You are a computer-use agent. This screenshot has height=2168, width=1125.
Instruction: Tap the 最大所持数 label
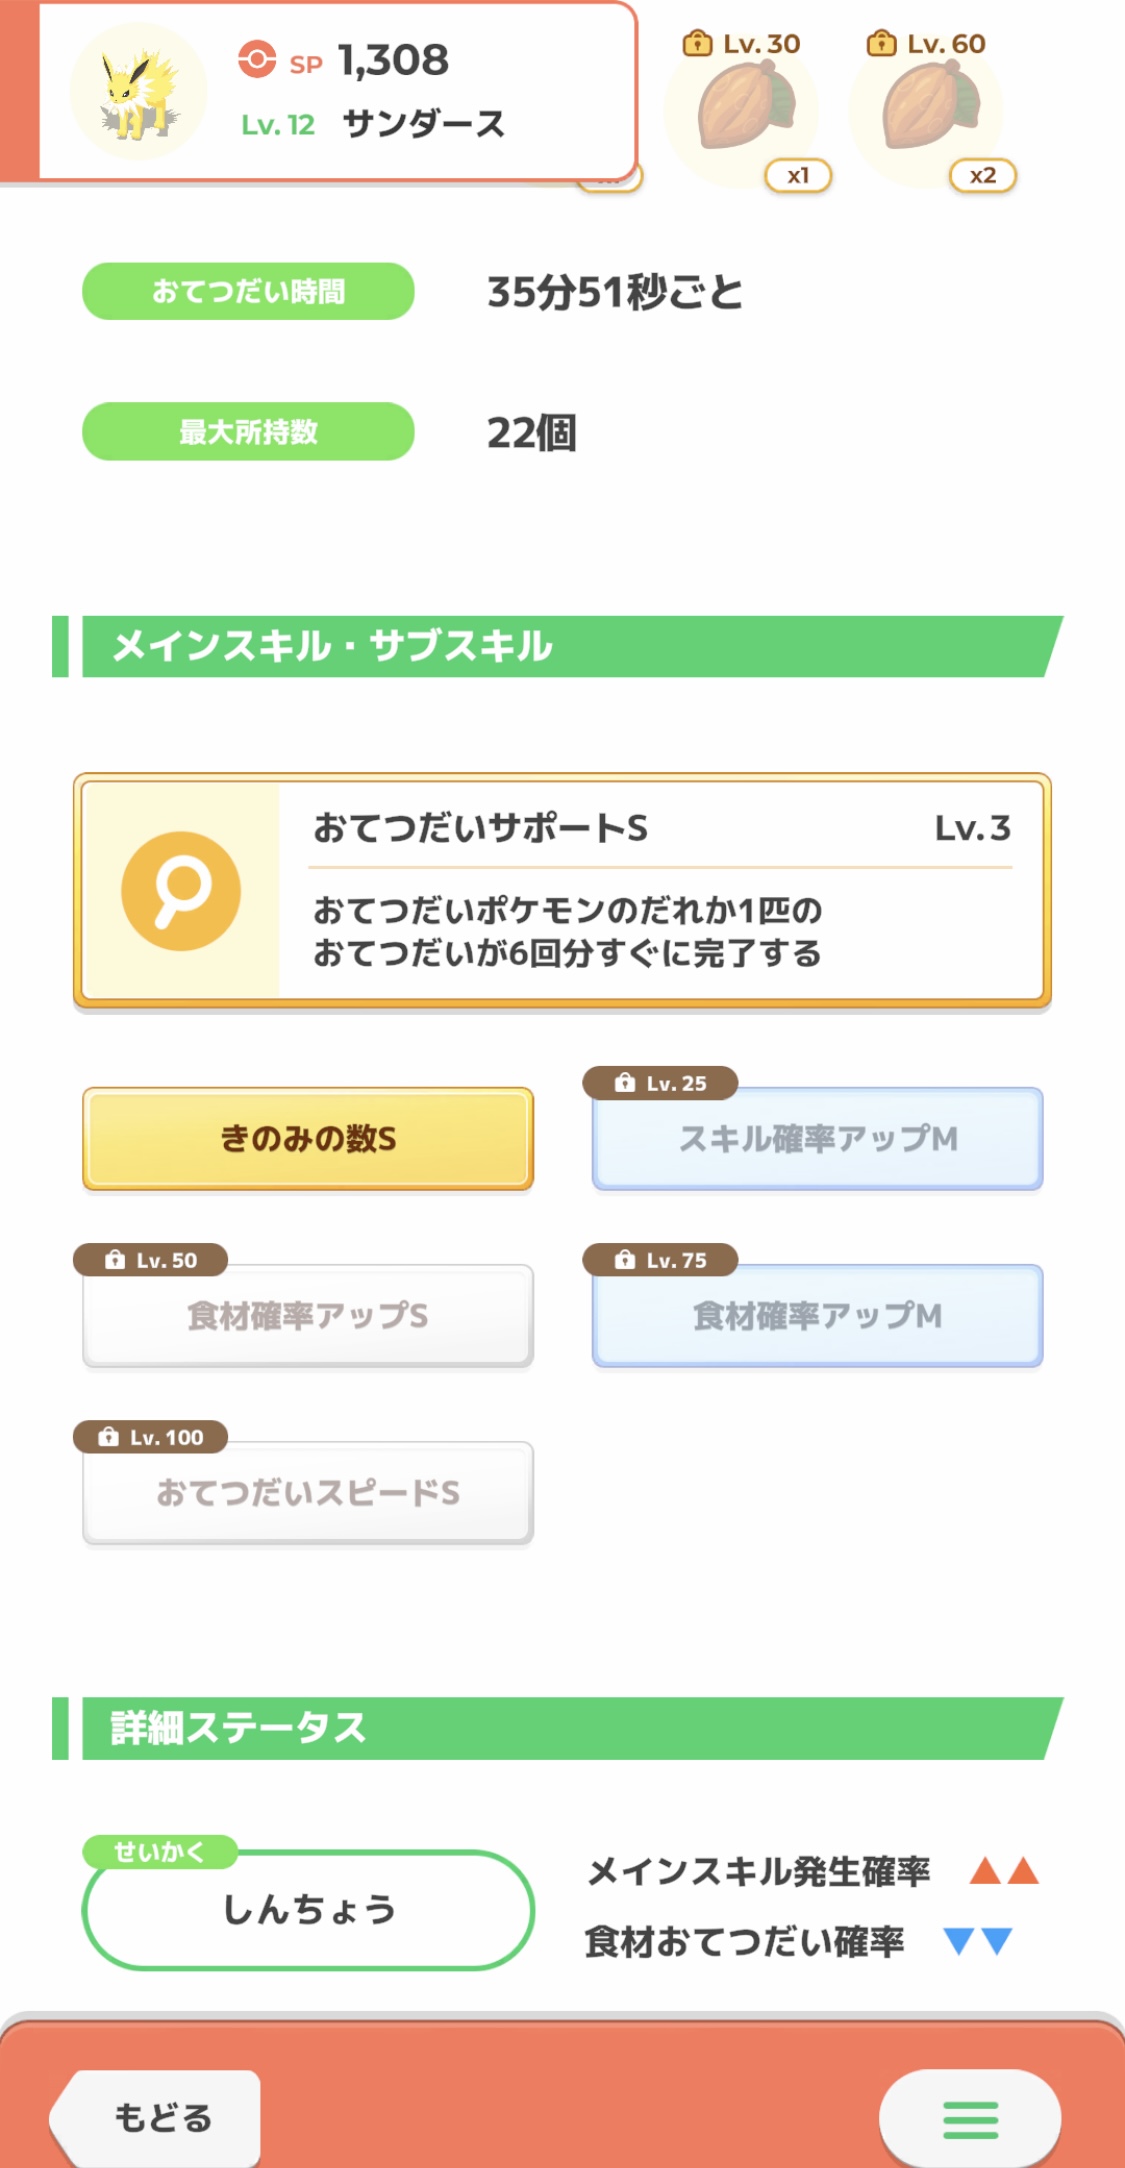(248, 431)
